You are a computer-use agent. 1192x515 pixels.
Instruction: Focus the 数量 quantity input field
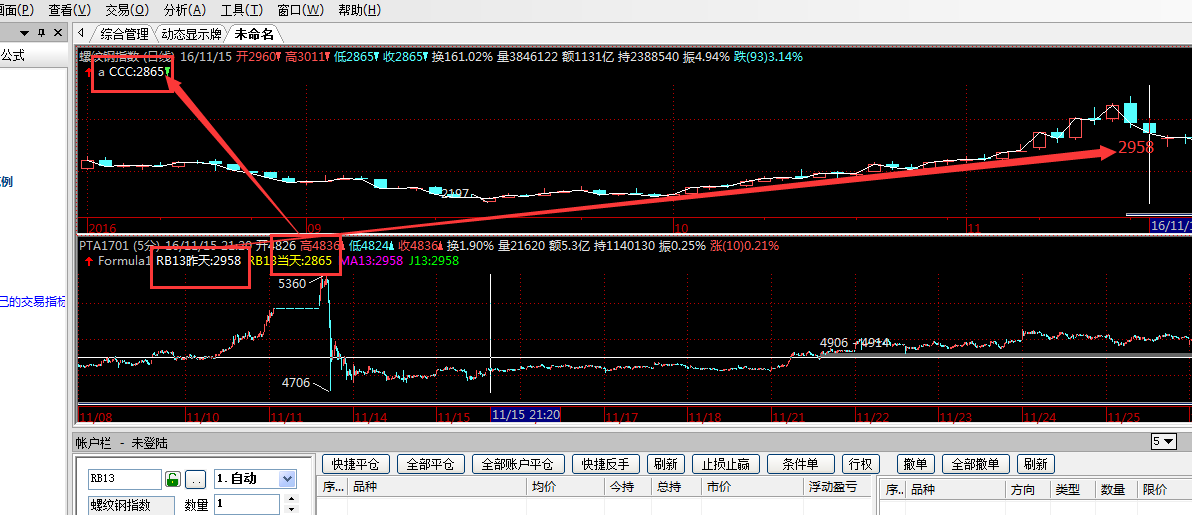pyautogui.click(x=249, y=504)
